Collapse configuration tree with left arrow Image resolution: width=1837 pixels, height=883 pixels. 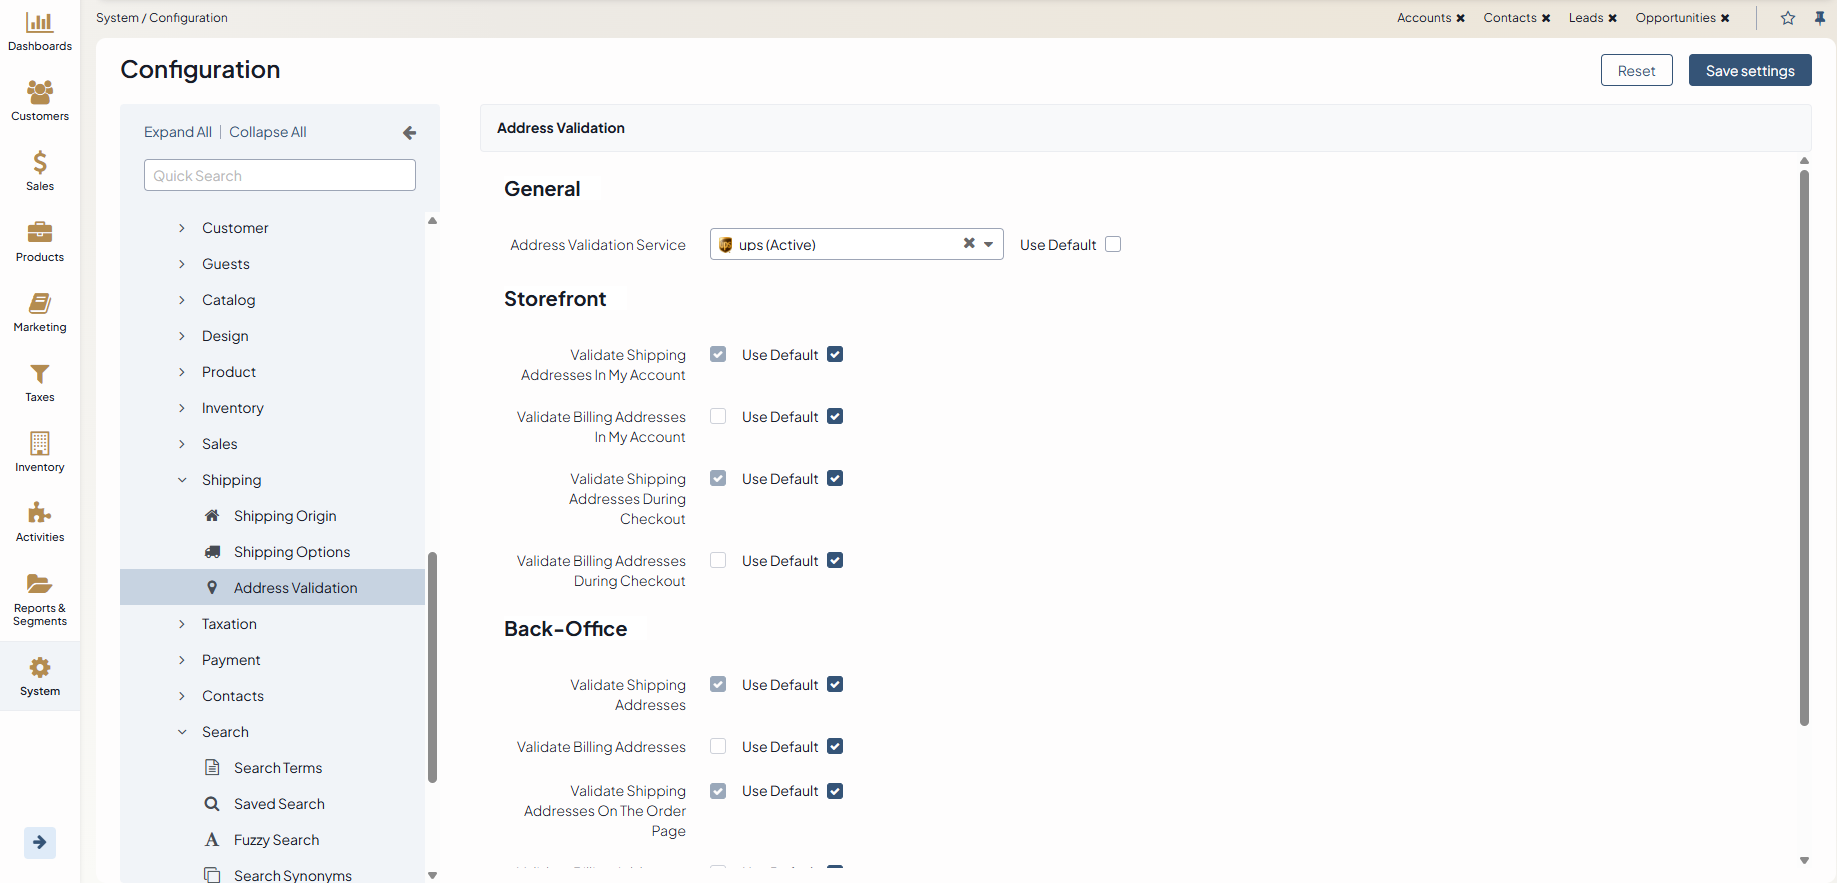[409, 132]
